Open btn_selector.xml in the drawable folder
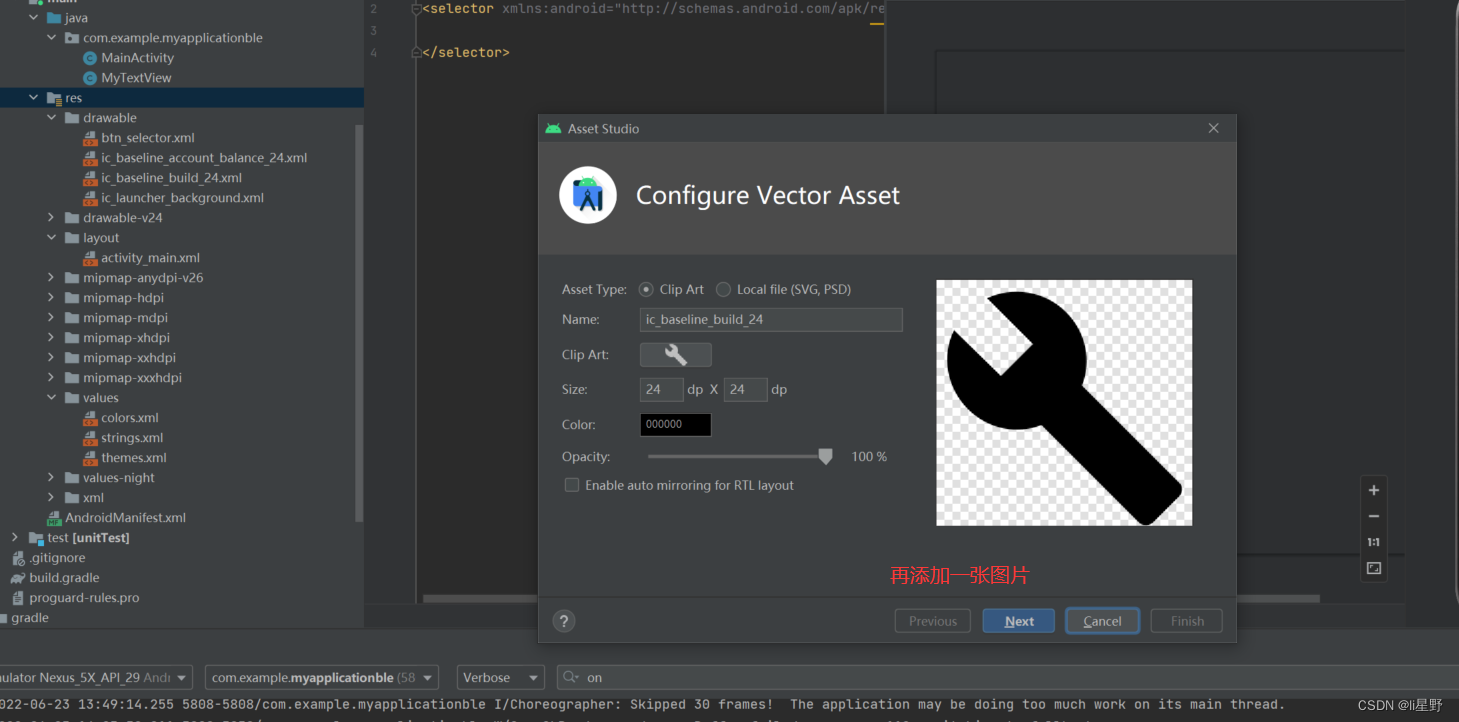The height and width of the screenshot is (722, 1459). click(x=147, y=138)
